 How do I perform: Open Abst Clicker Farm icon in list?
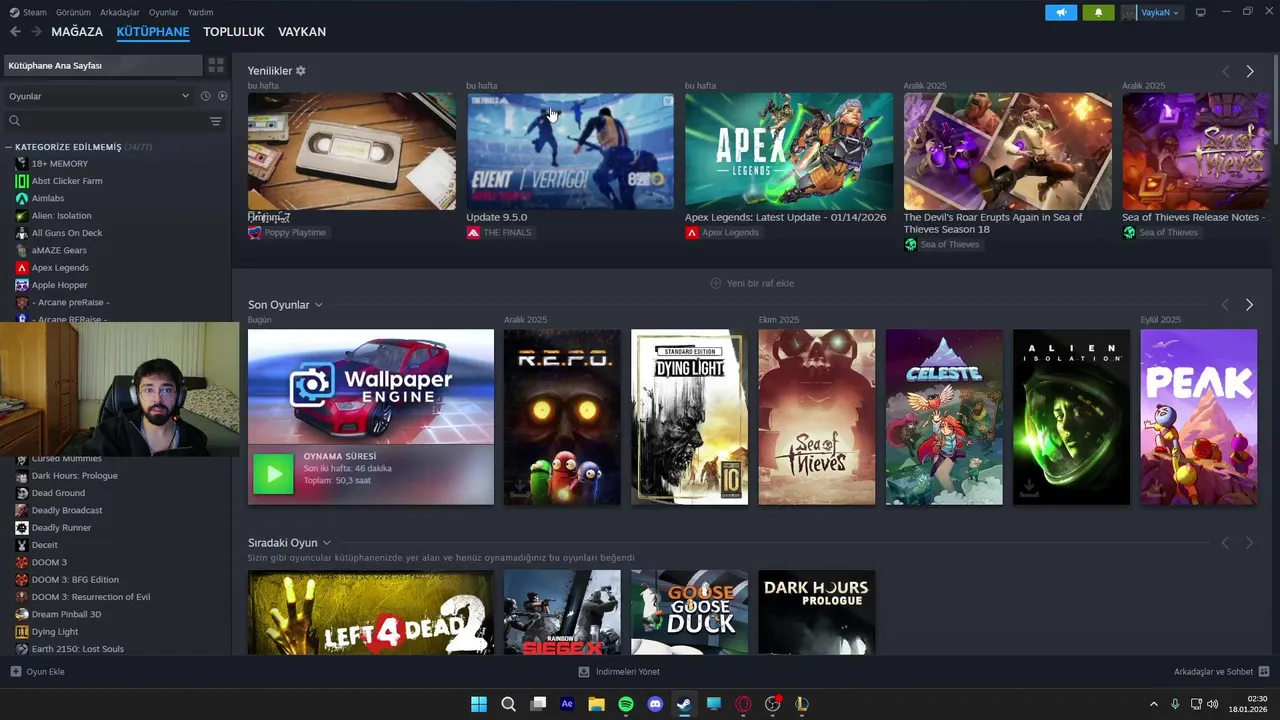coord(22,181)
